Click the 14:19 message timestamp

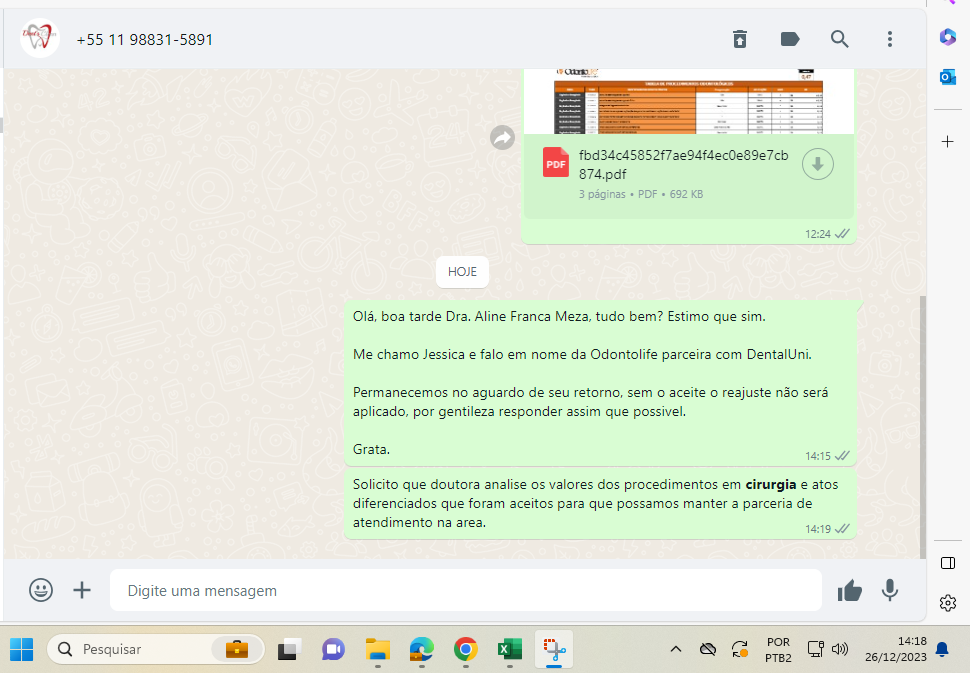click(x=817, y=529)
